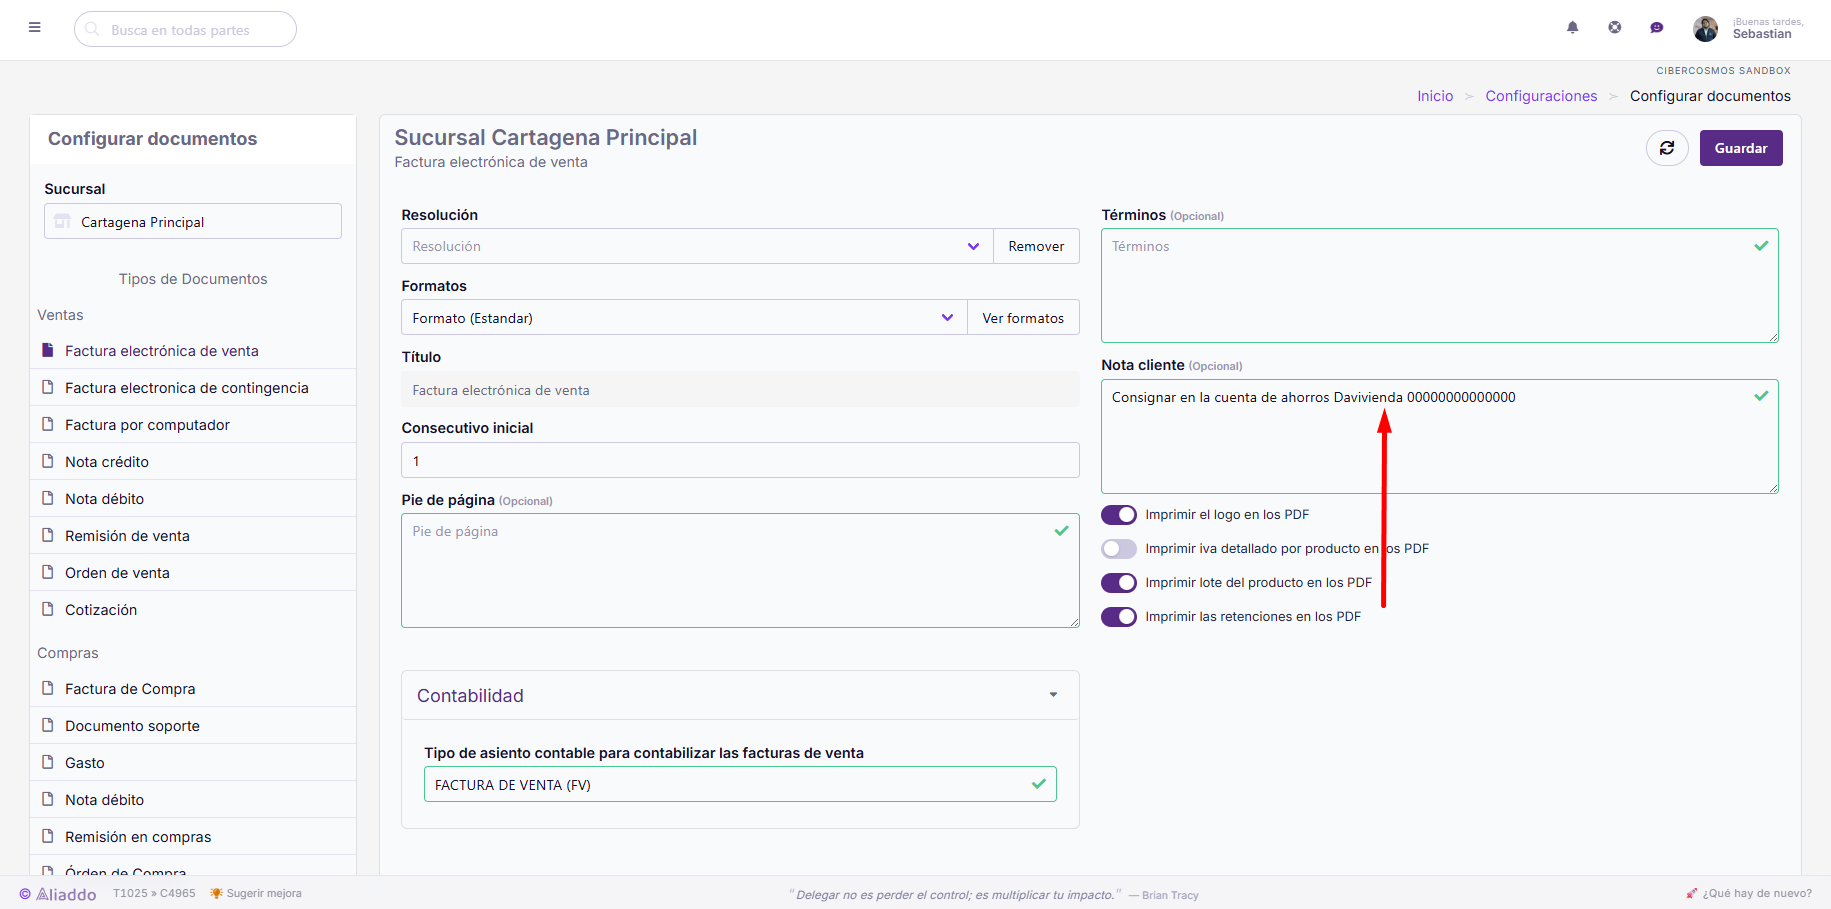
Task: Click the Sugerir mejora lightbulb icon
Action: [216, 893]
